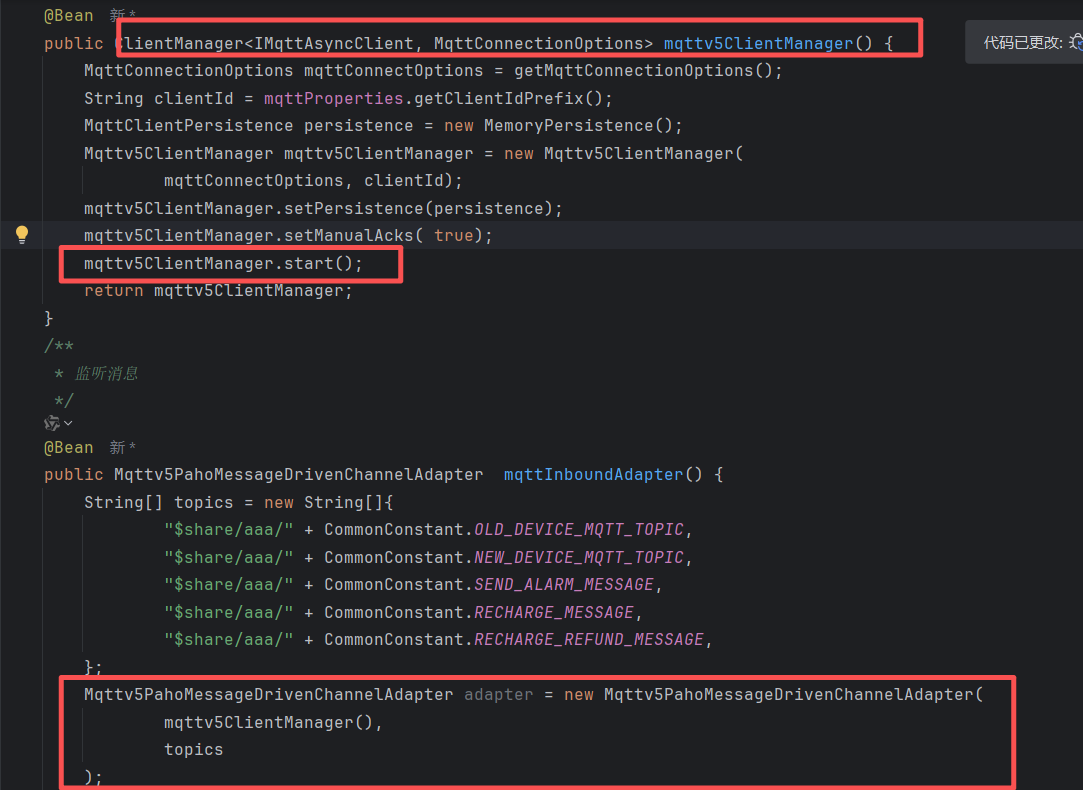Image resolution: width=1083 pixels, height=790 pixels.
Task: Click the '代码已更改' notification text
Action: point(1022,42)
